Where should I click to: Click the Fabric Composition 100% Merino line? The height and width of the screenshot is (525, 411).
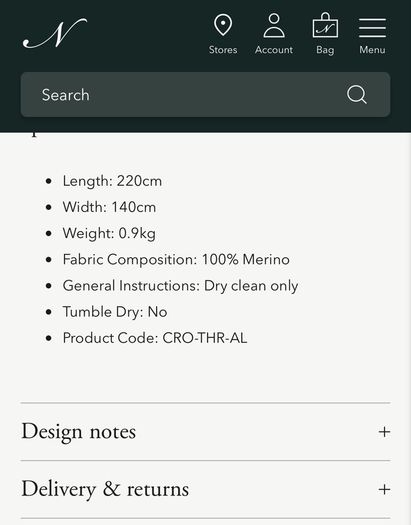tap(176, 259)
